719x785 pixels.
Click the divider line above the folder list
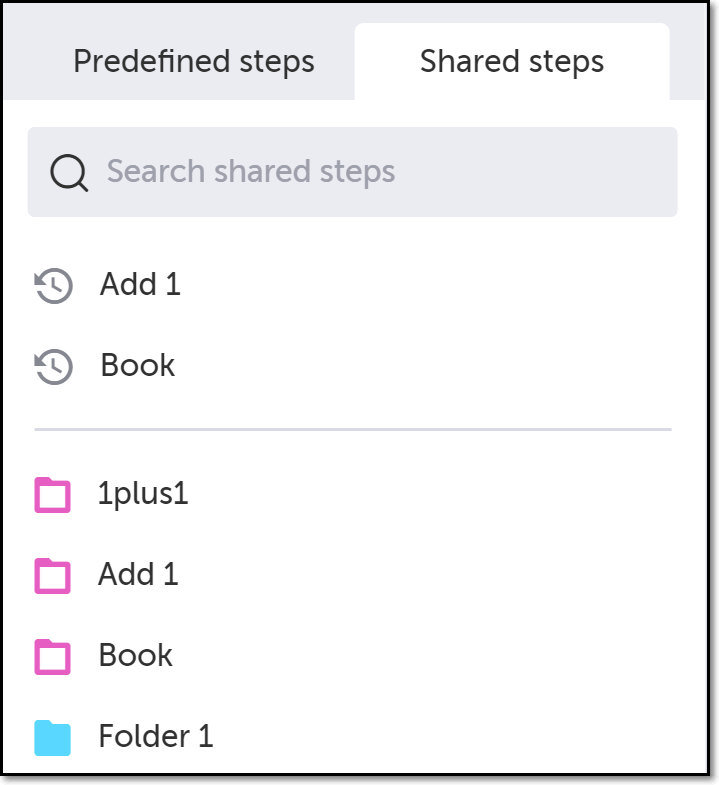352,430
